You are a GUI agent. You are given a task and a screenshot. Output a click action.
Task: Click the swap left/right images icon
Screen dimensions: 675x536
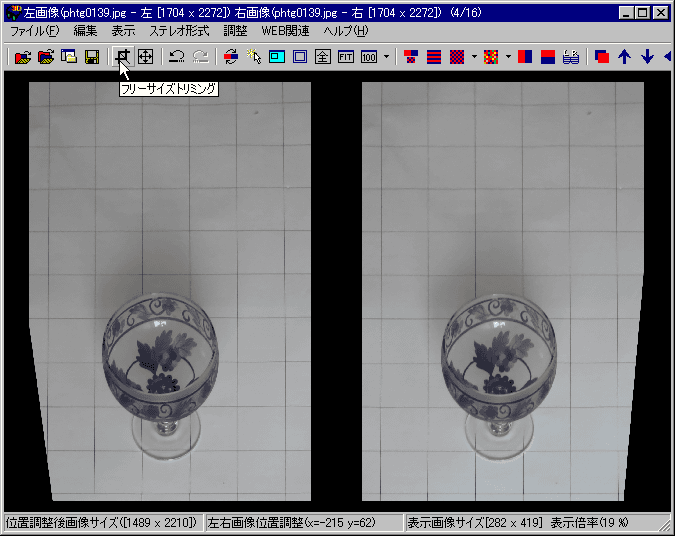click(x=231, y=57)
